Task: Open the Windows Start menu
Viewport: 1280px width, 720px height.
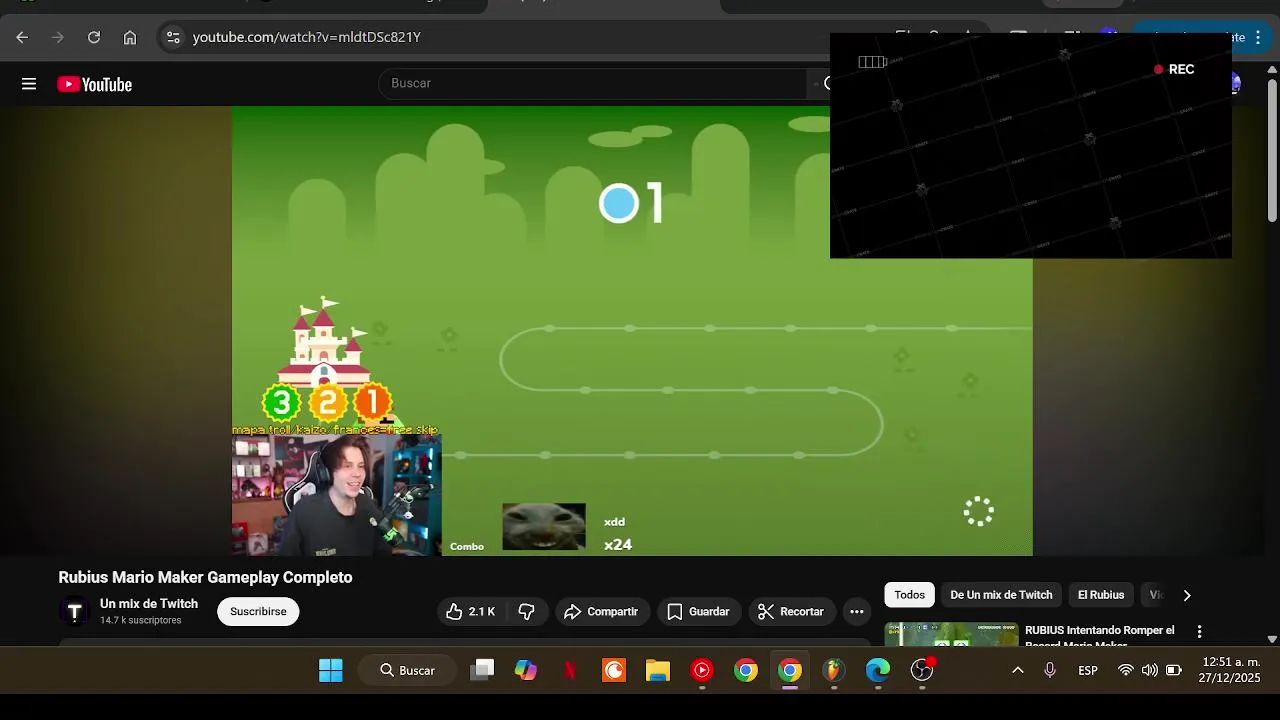Action: [x=331, y=670]
